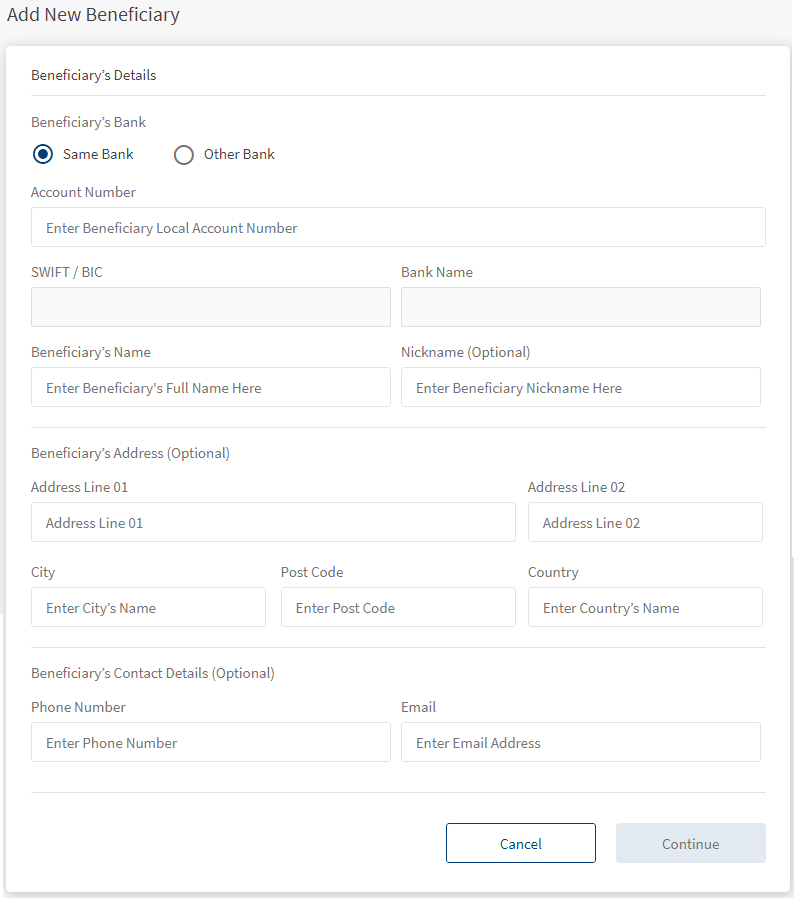
Task: Click the Add New Beneficiary page title
Action: tap(93, 16)
